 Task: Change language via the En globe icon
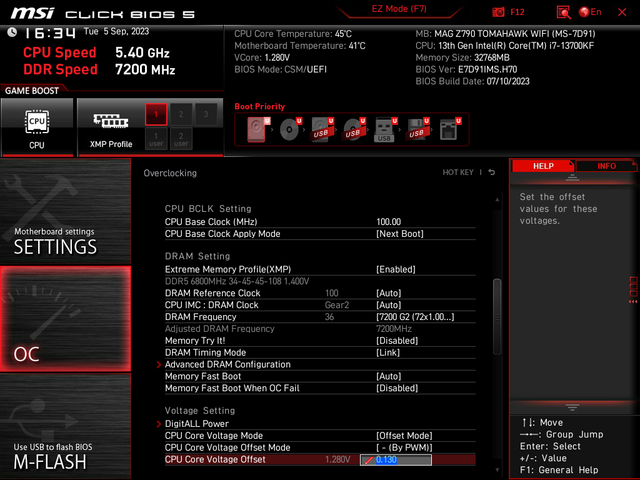coord(590,12)
